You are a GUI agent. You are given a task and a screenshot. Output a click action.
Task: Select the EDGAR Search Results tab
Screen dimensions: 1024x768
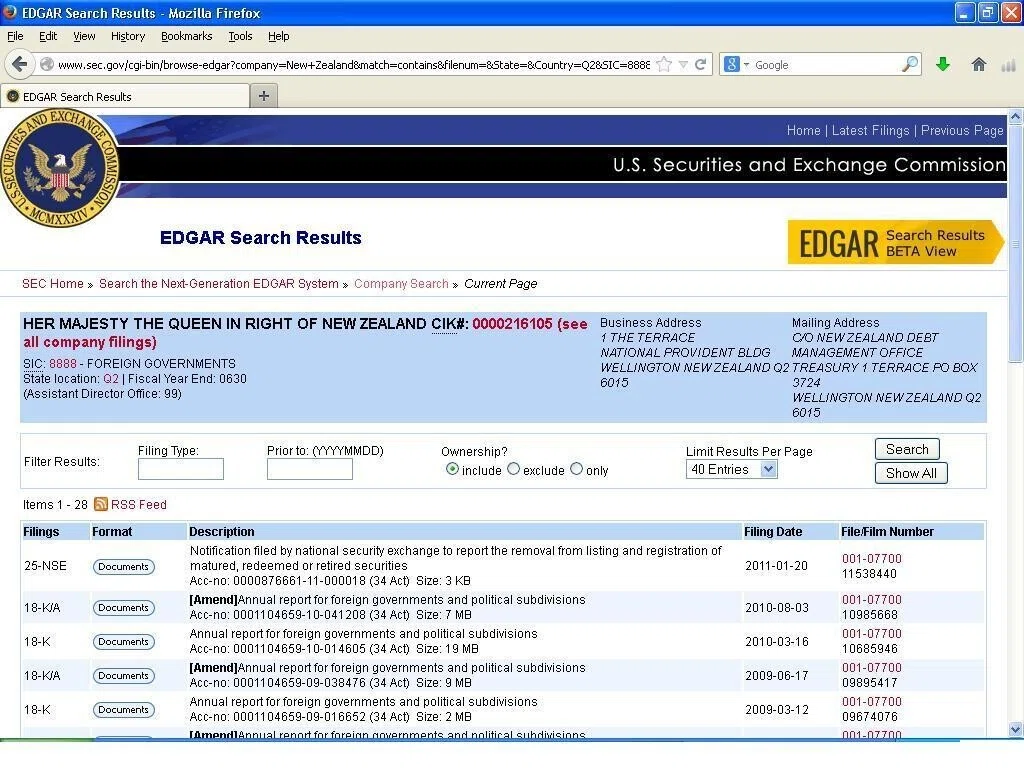click(125, 96)
